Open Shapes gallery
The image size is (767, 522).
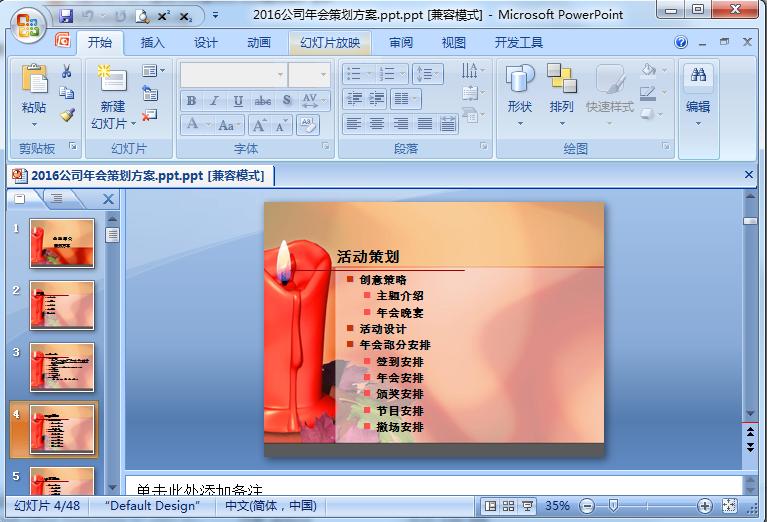[519, 93]
